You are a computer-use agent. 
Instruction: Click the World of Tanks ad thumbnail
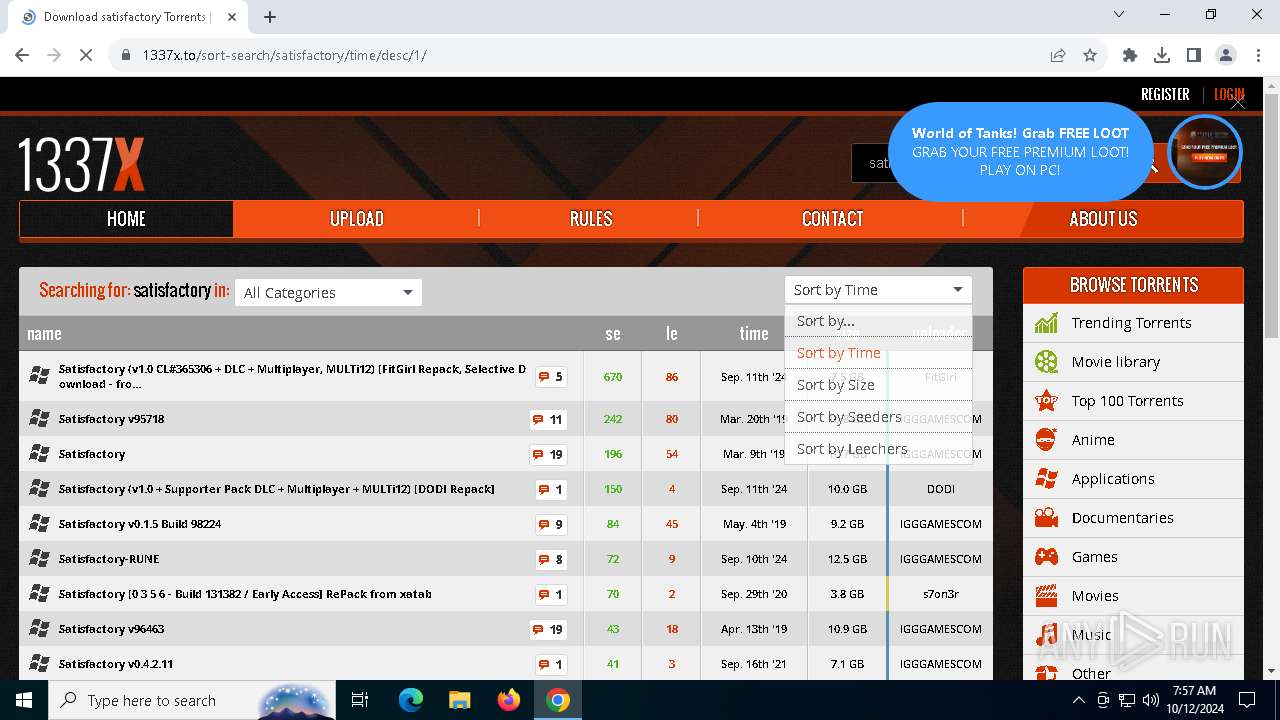click(x=1205, y=152)
